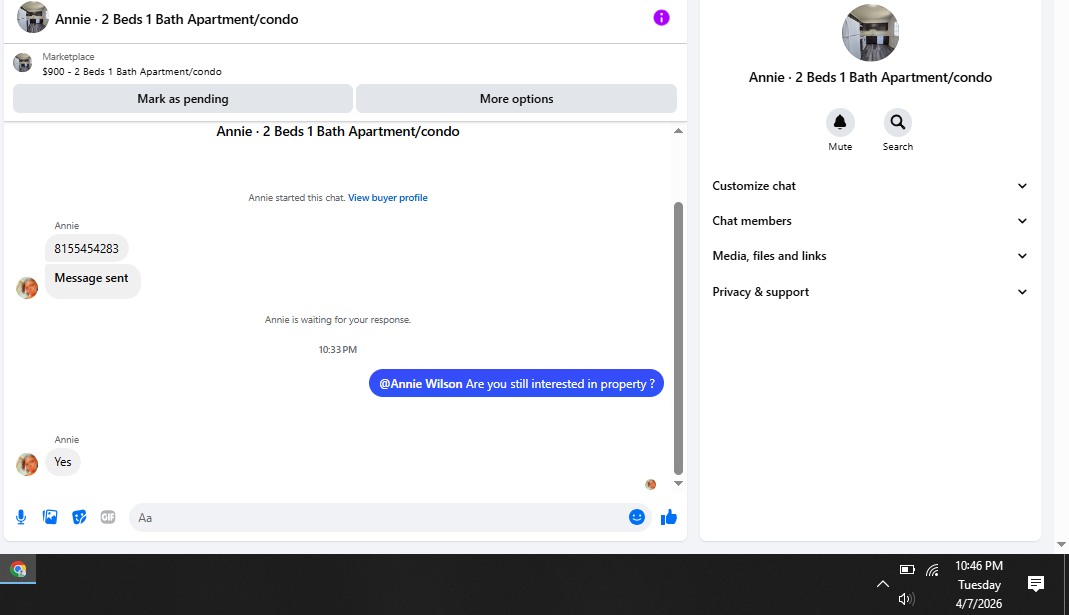This screenshot has height=615, width=1069.
Task: Select the @Annie Wilson mention in the message
Action: pyautogui.click(x=421, y=384)
